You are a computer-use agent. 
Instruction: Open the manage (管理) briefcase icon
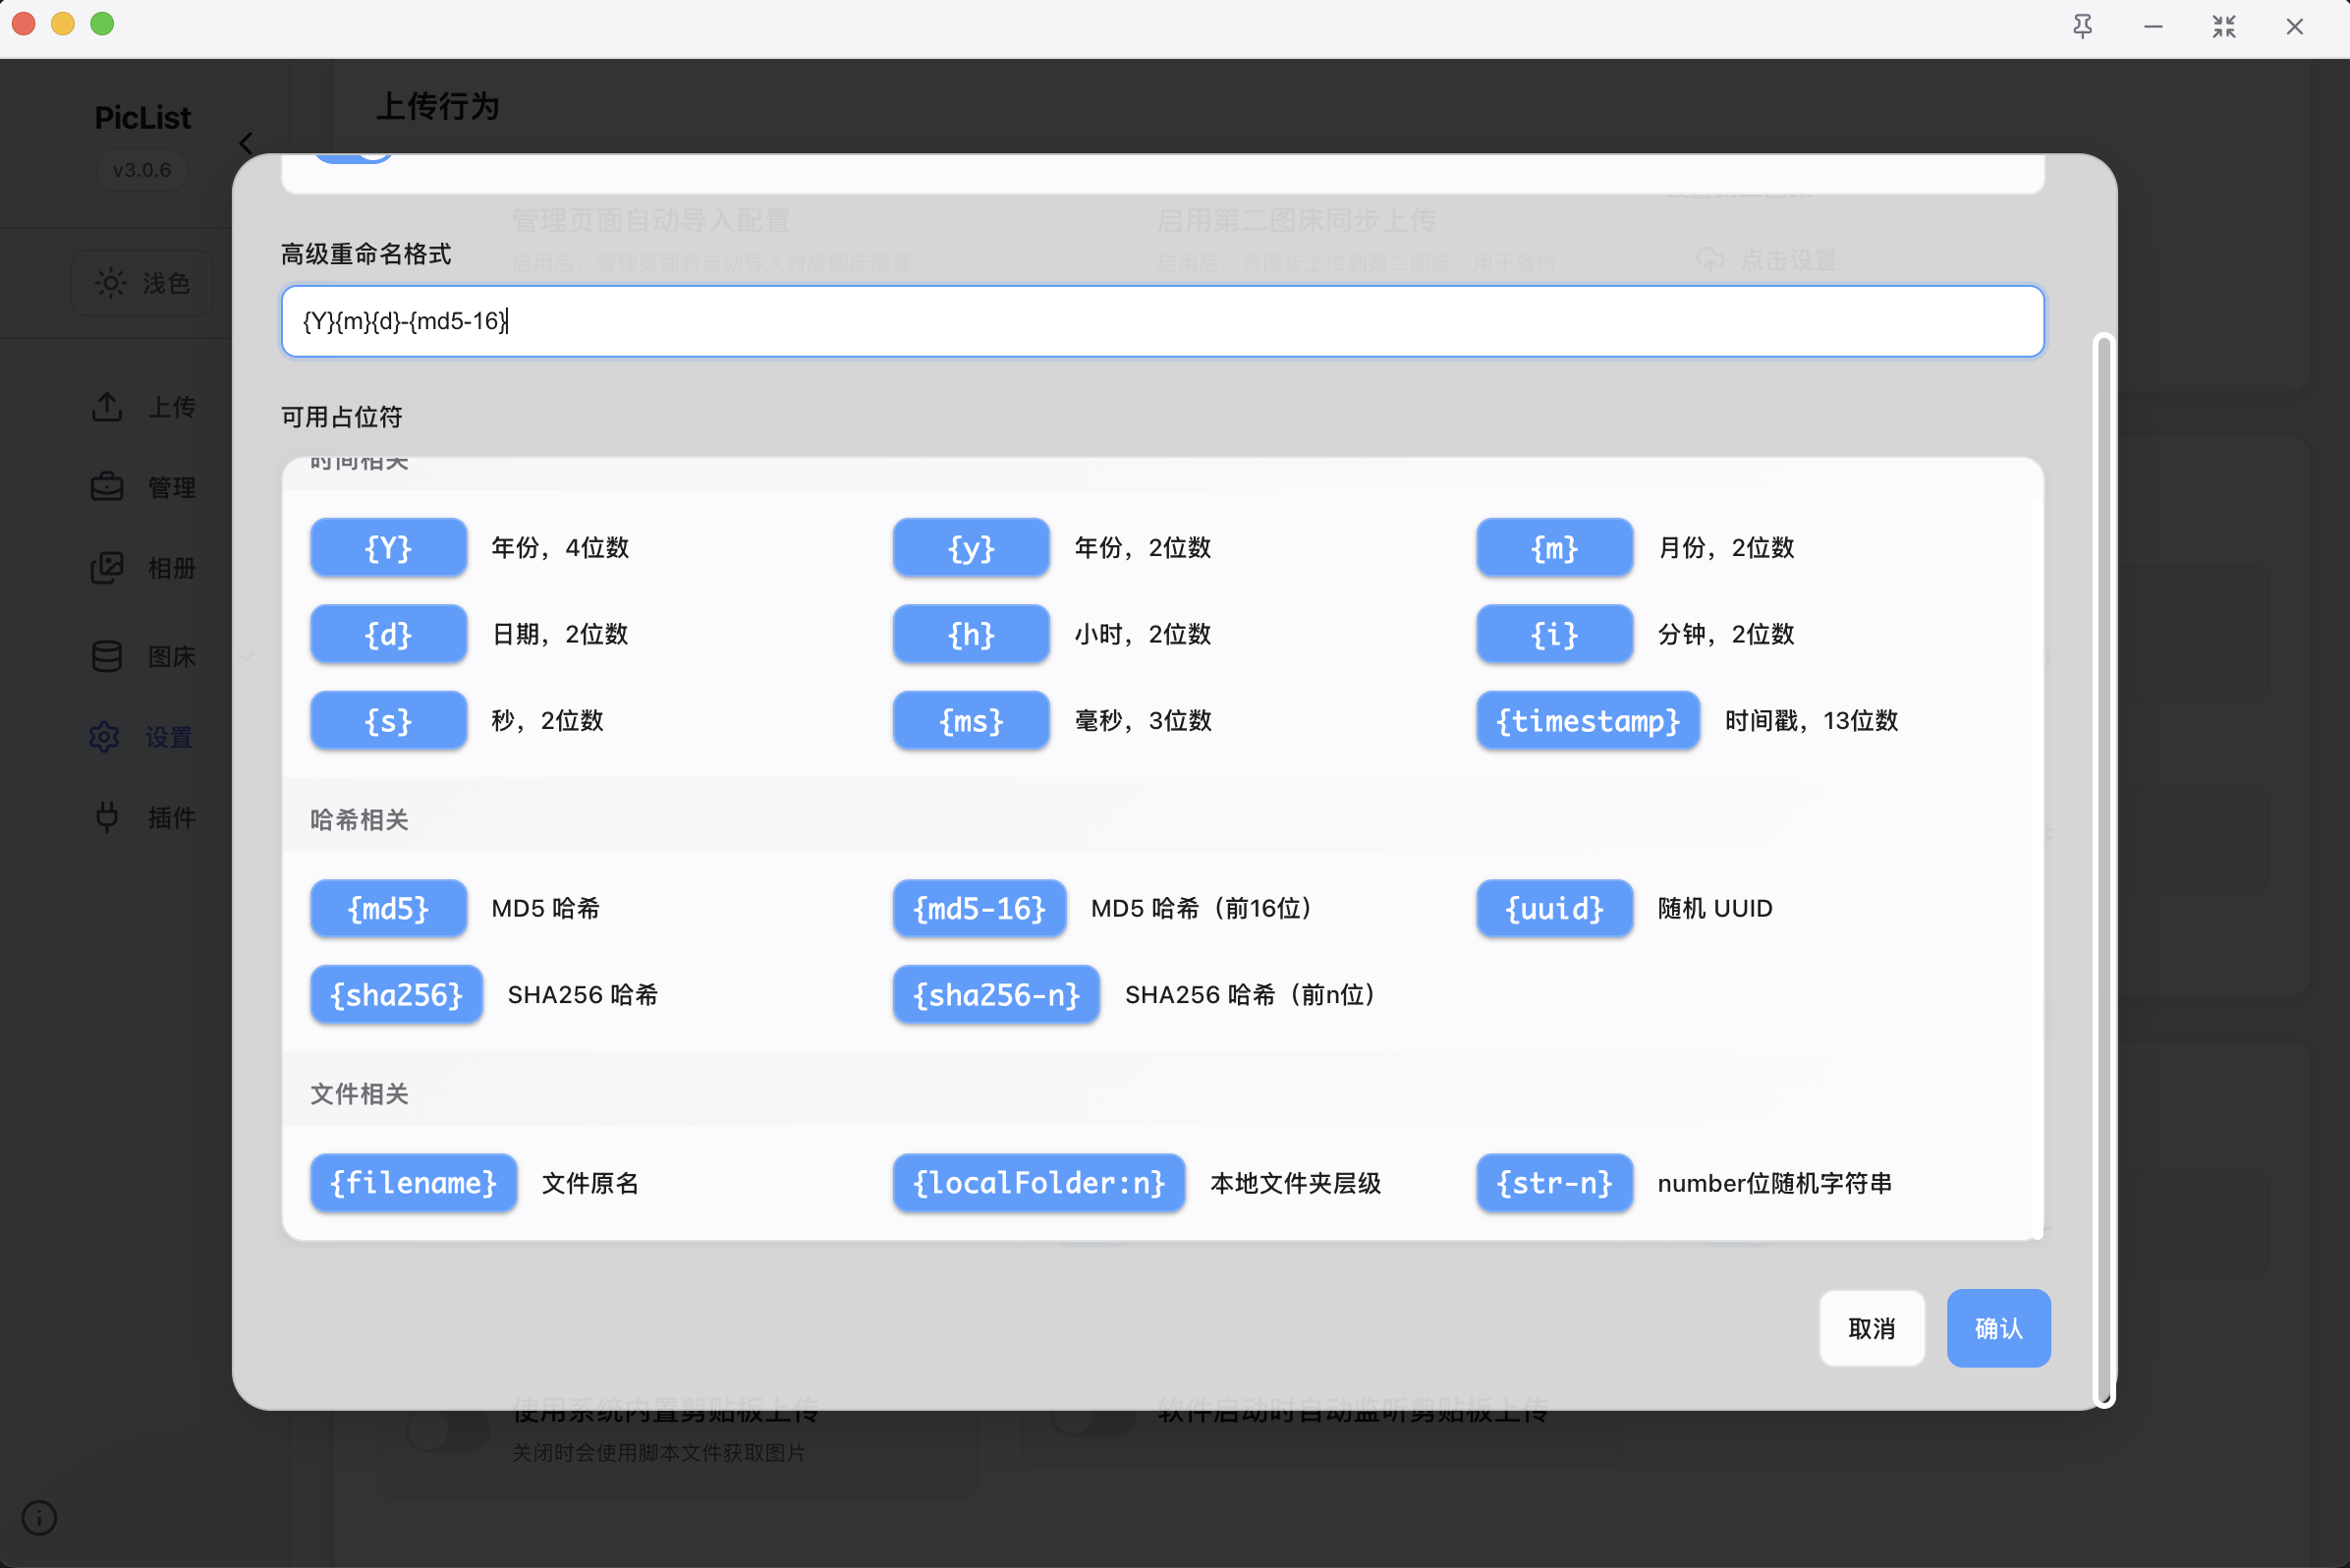(107, 487)
